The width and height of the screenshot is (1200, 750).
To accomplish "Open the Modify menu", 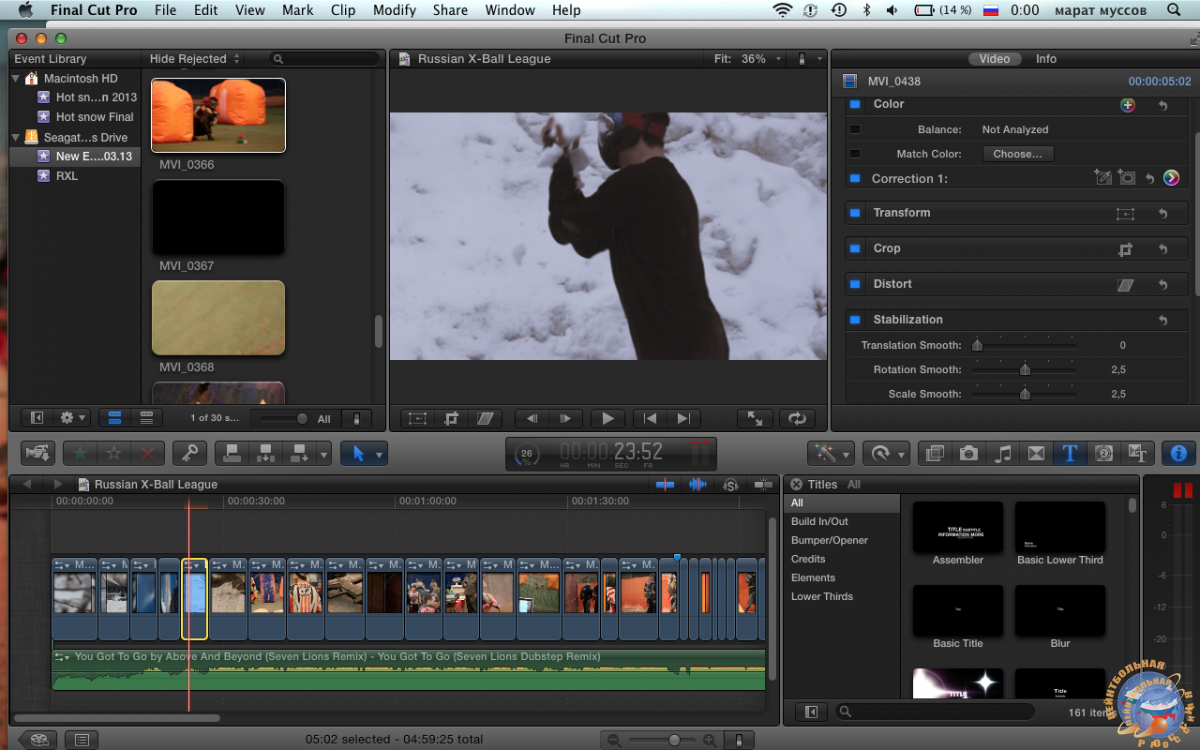I will click(394, 10).
